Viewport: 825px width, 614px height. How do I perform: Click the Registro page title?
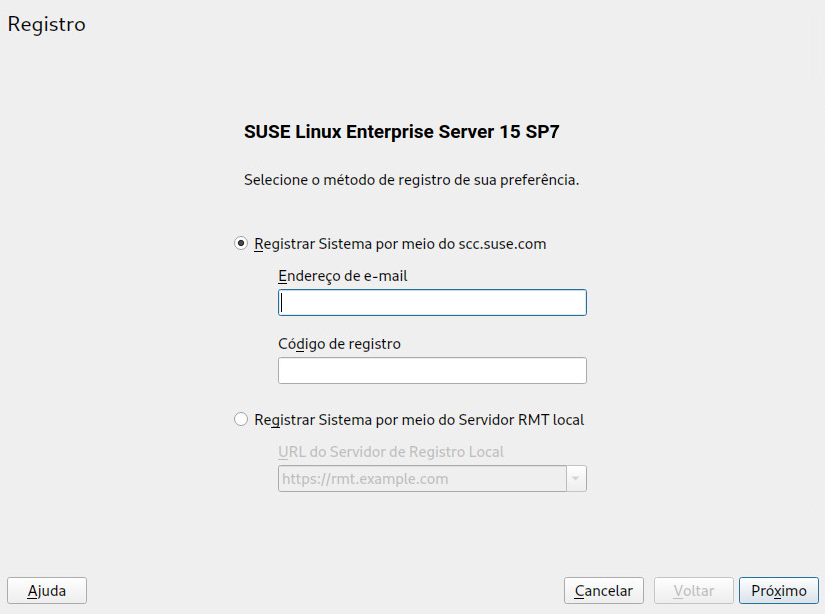point(47,25)
